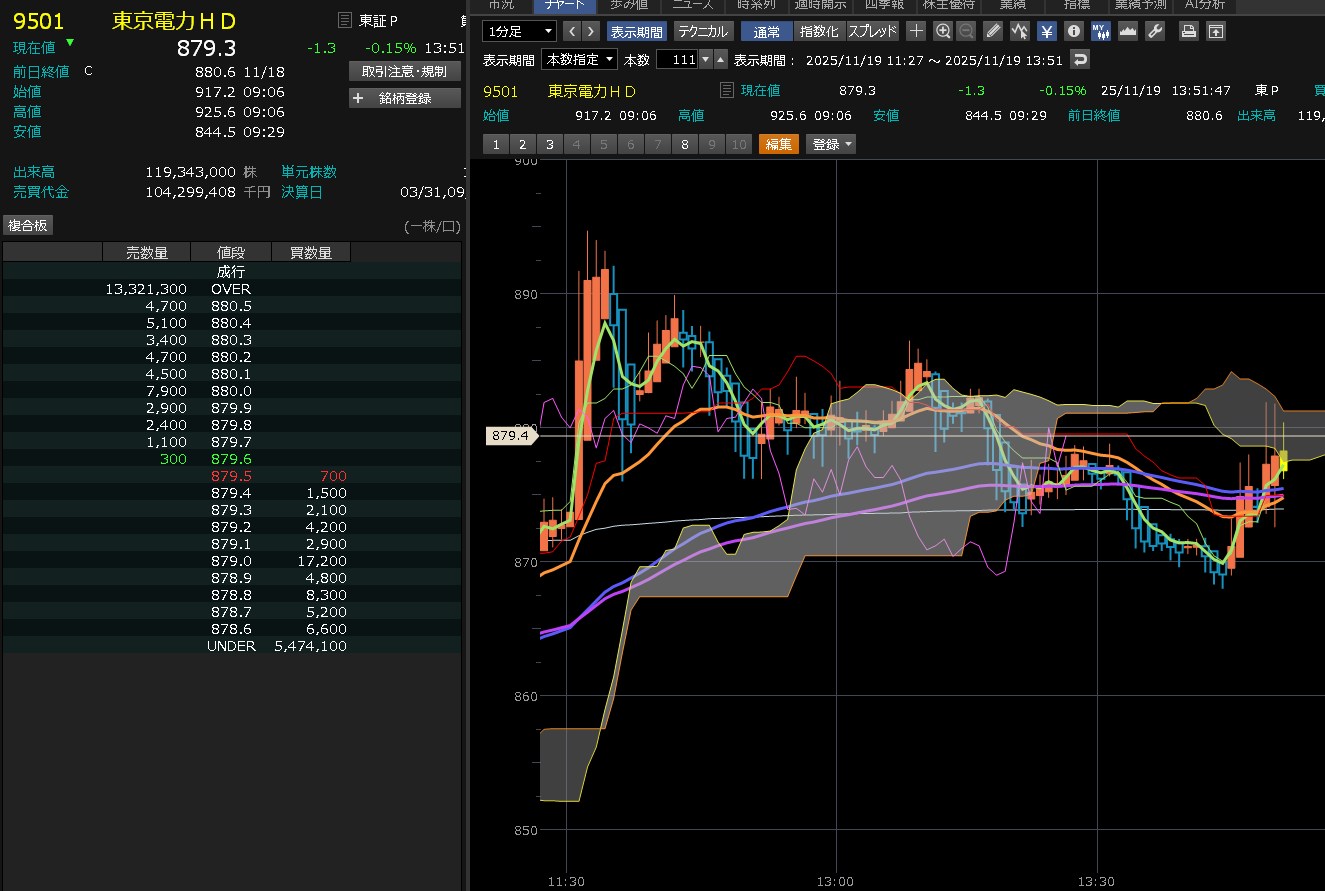Screen dimensions: 1325x891
Task: Click the reset display period arrow icon
Action: click(x=1079, y=60)
